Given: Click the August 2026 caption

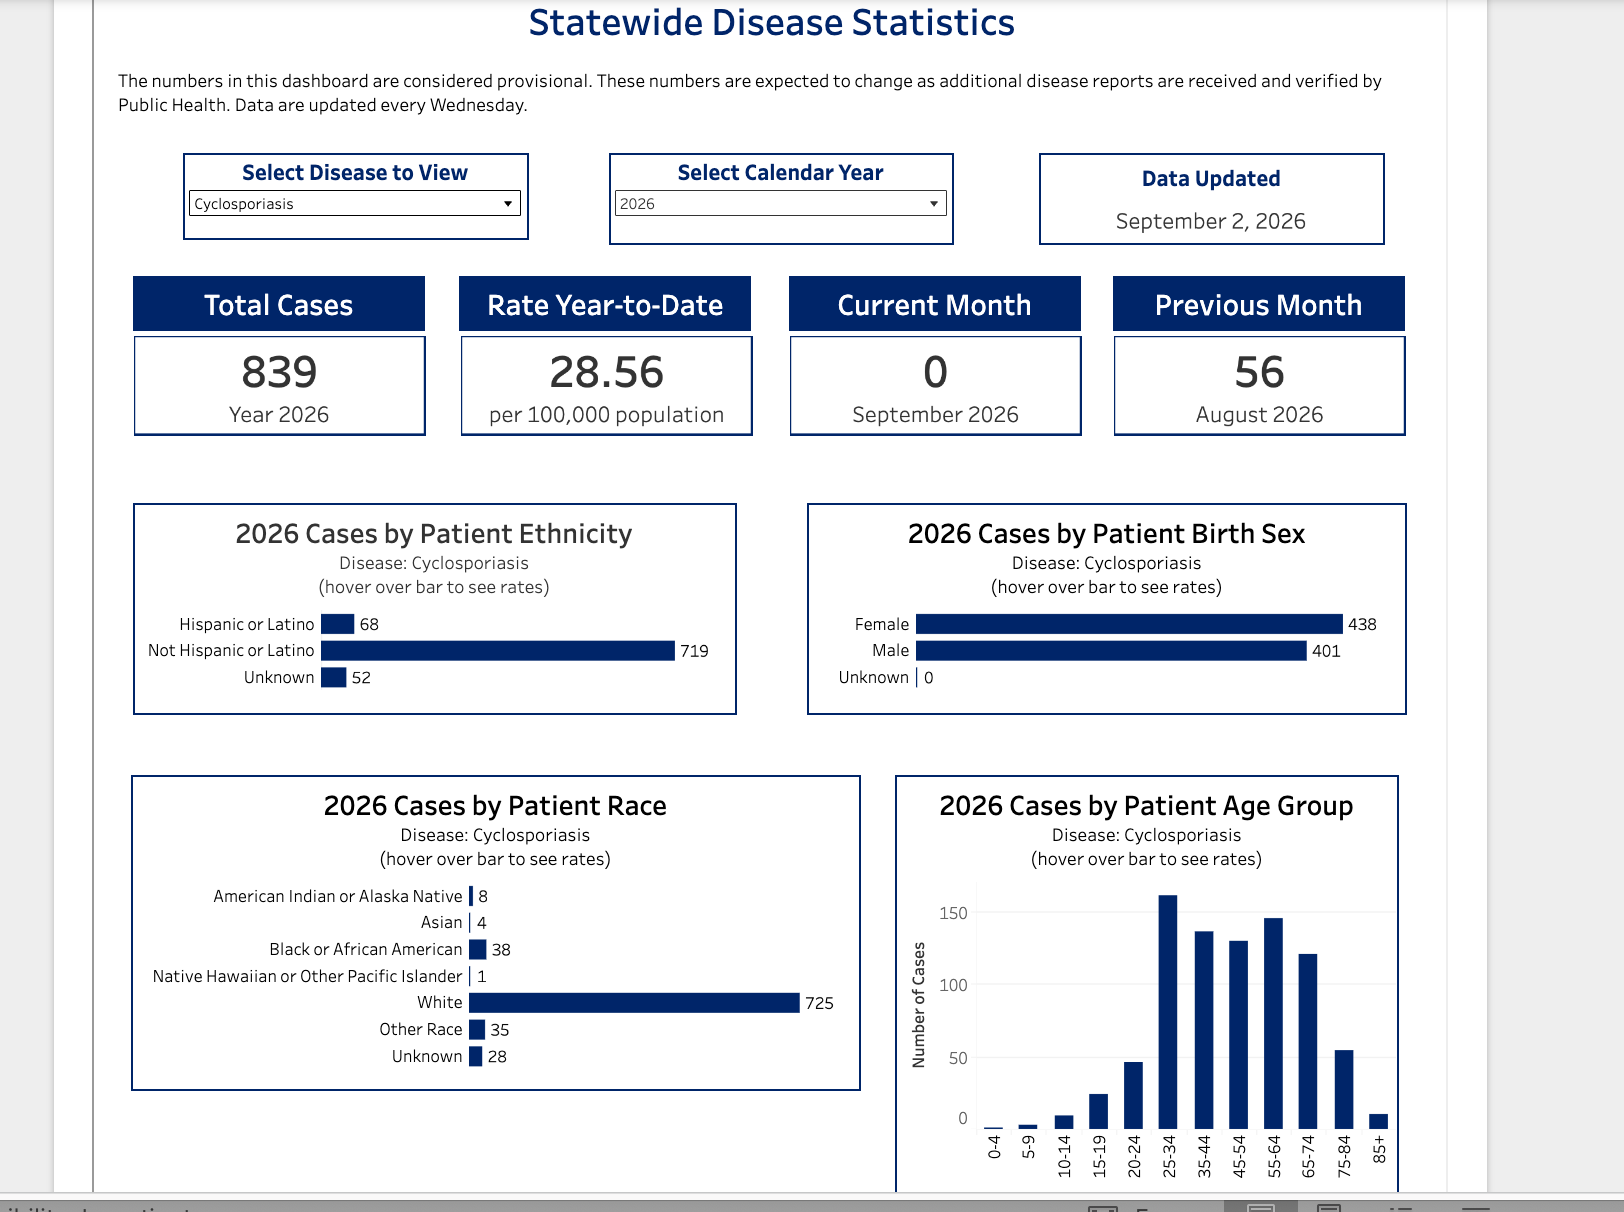Looking at the screenshot, I should point(1259,414).
